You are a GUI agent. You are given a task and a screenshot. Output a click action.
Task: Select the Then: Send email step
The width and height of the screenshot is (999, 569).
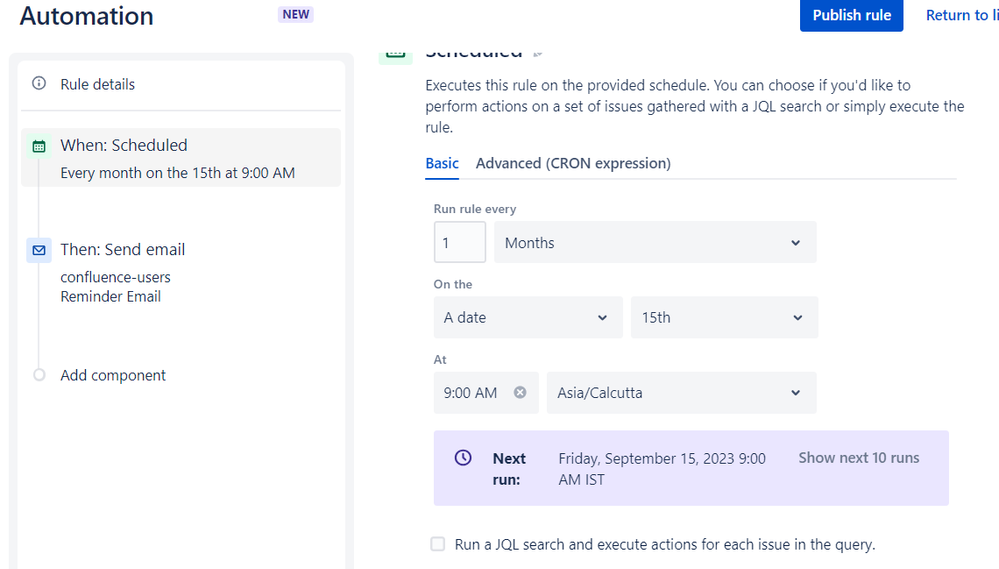tap(122, 250)
